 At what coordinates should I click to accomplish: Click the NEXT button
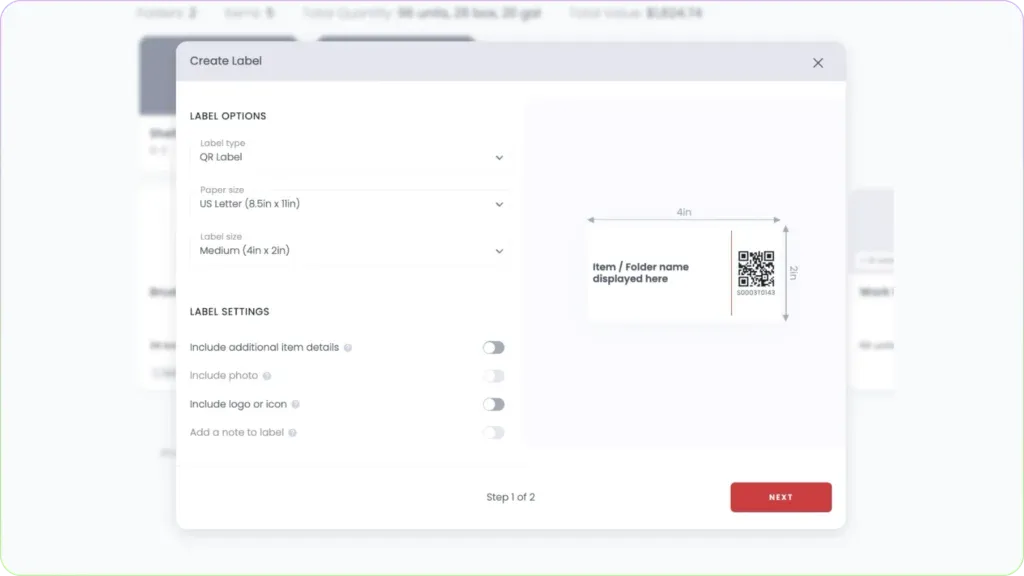(x=781, y=497)
